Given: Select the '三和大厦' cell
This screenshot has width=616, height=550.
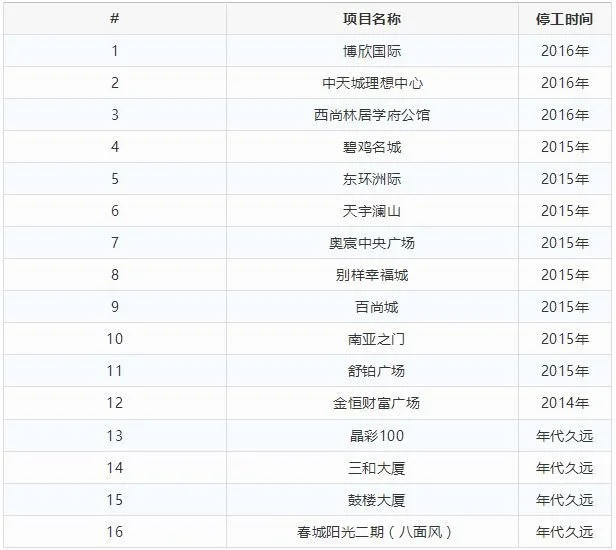Looking at the screenshot, I should point(372,468).
